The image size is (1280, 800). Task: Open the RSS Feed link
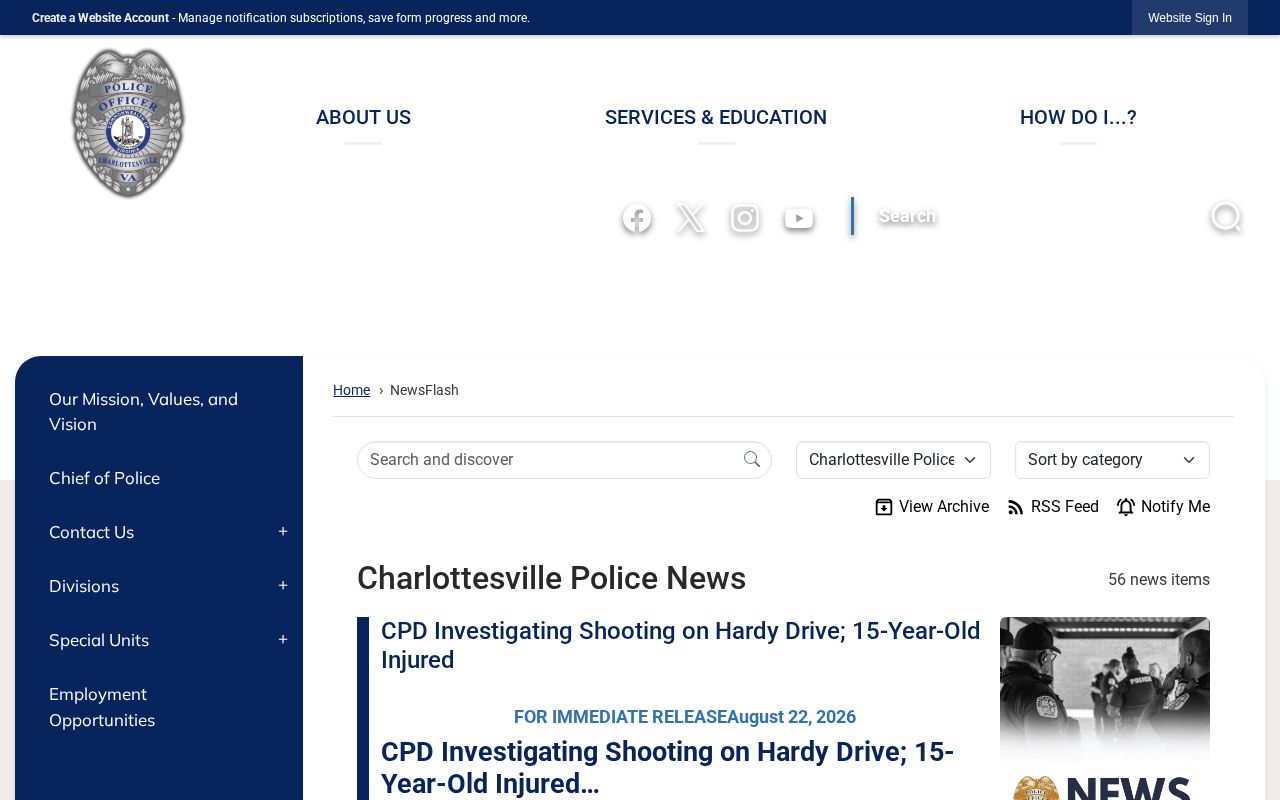click(x=1053, y=507)
